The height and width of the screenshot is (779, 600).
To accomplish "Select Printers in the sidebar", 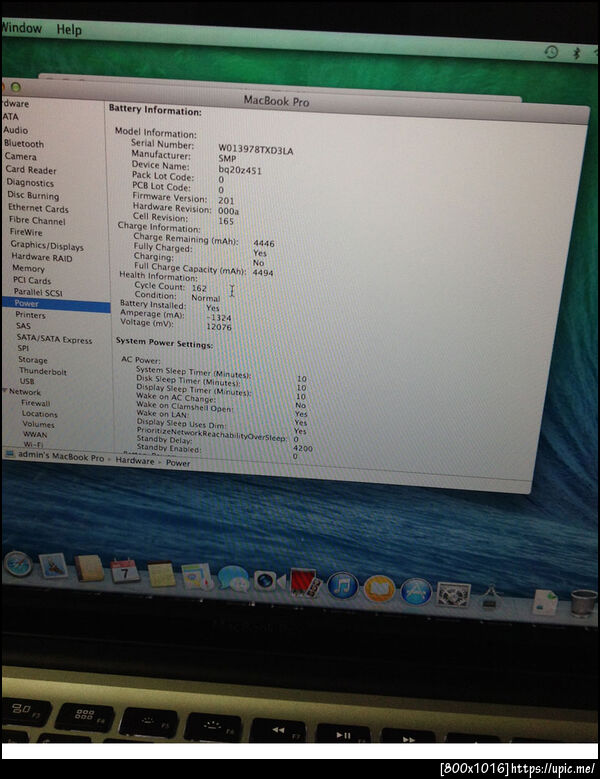I will [x=30, y=315].
